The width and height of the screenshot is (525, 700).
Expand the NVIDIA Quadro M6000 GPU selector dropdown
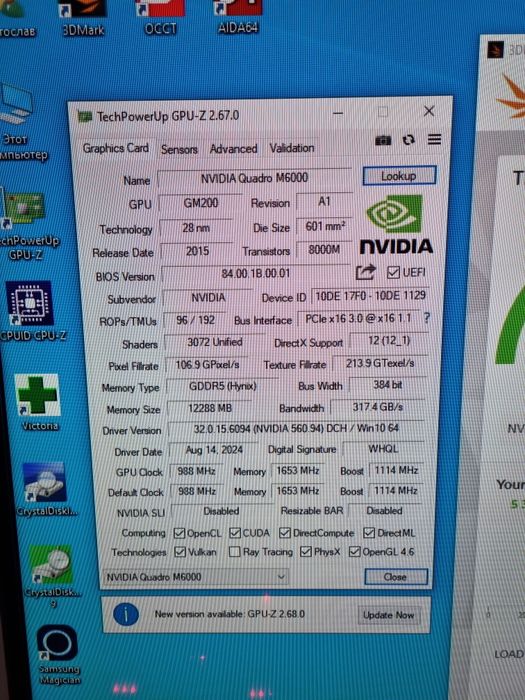[x=195, y=577]
